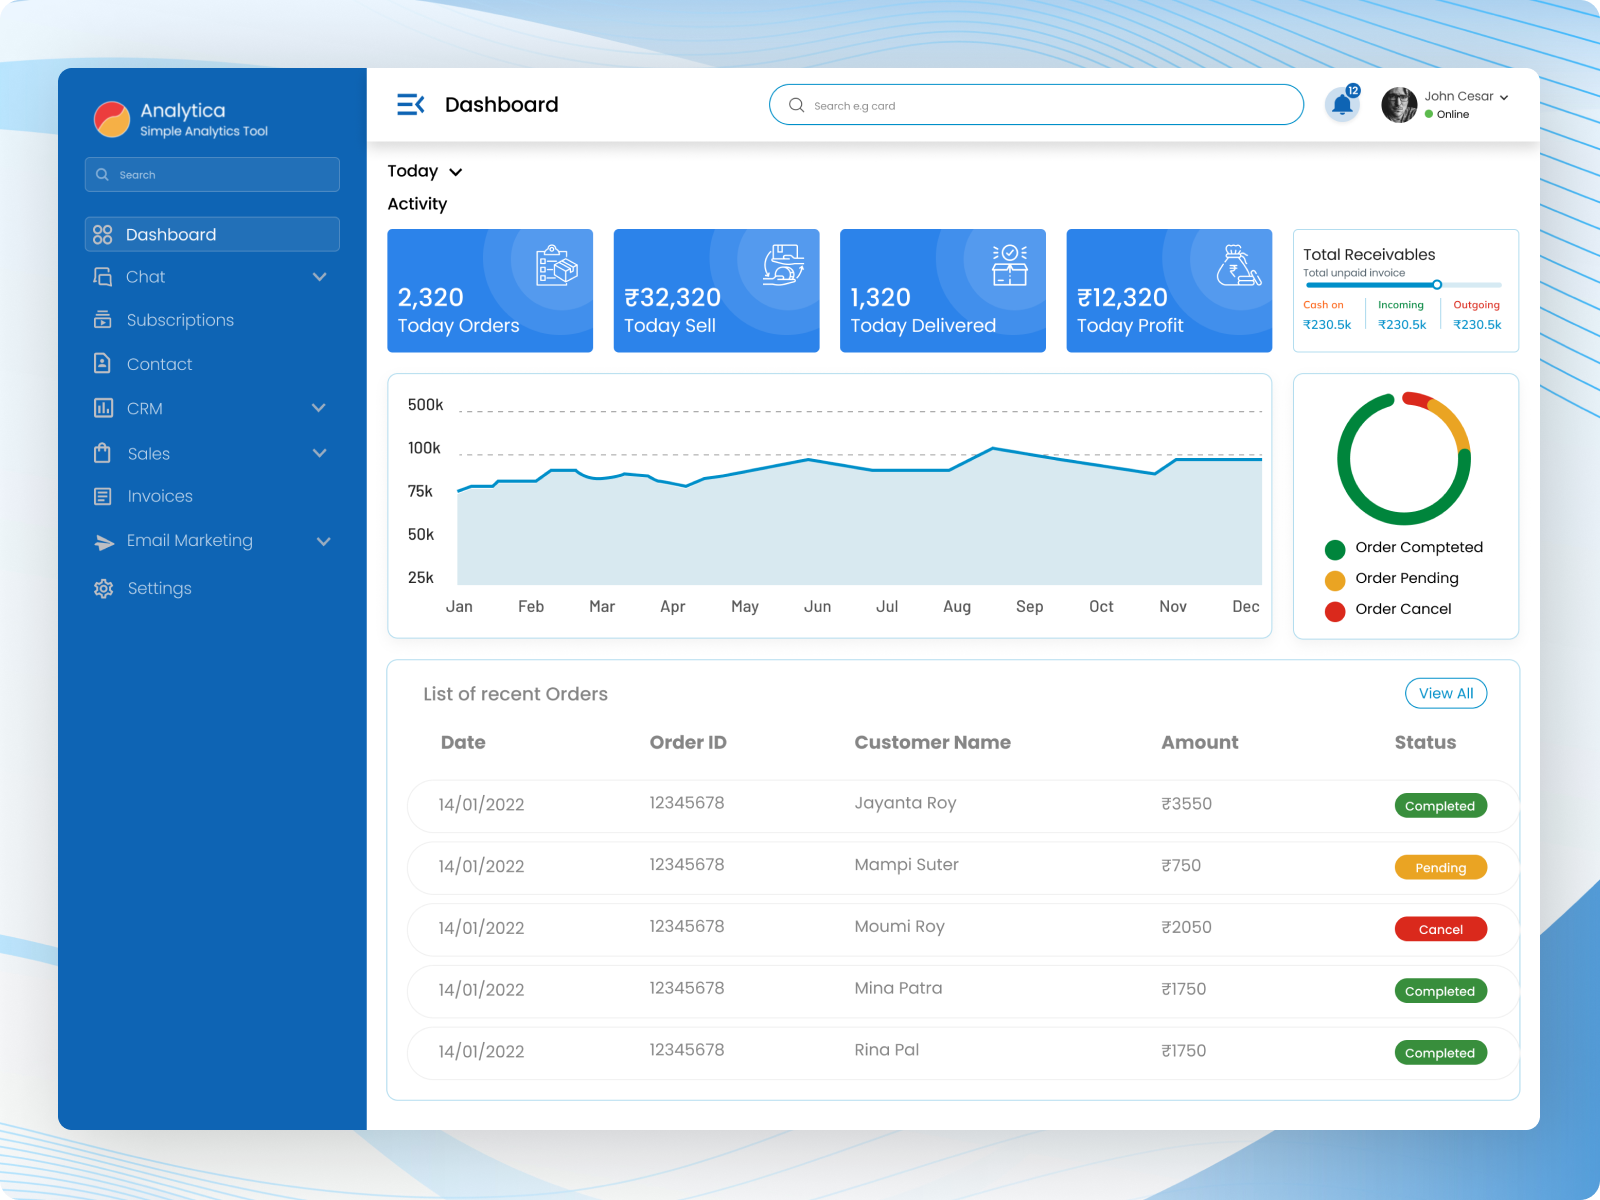Image resolution: width=1600 pixels, height=1200 pixels.
Task: Open the Sales menu item
Action: tap(149, 453)
